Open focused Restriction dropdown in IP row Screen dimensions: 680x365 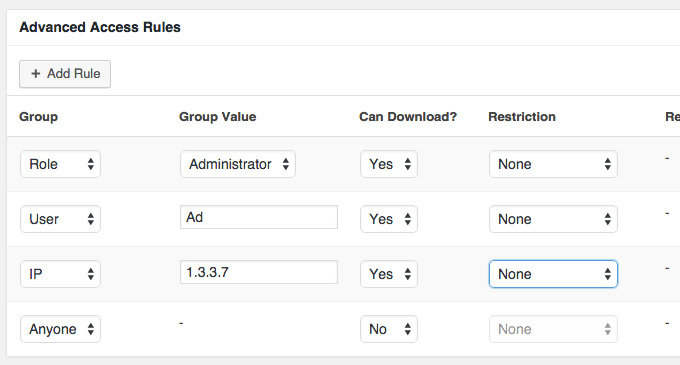(553, 274)
